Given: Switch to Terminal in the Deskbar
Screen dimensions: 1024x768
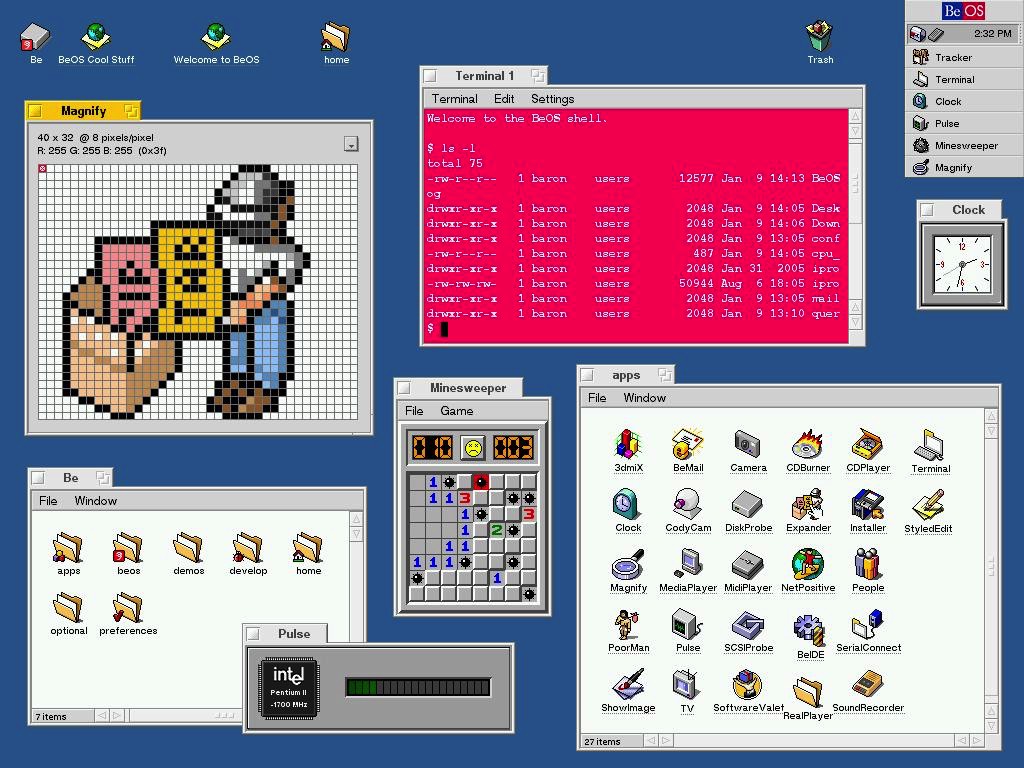Looking at the screenshot, I should tap(964, 80).
